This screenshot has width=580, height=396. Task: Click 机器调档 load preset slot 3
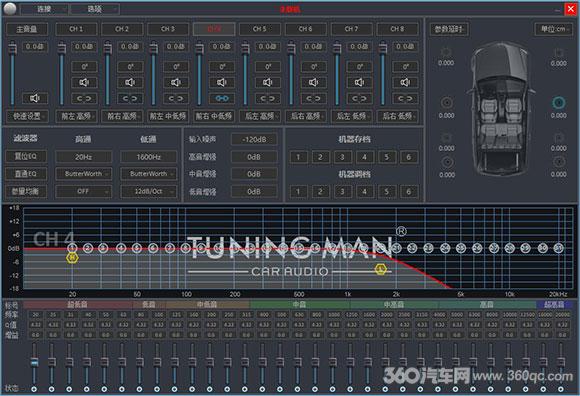[342, 192]
